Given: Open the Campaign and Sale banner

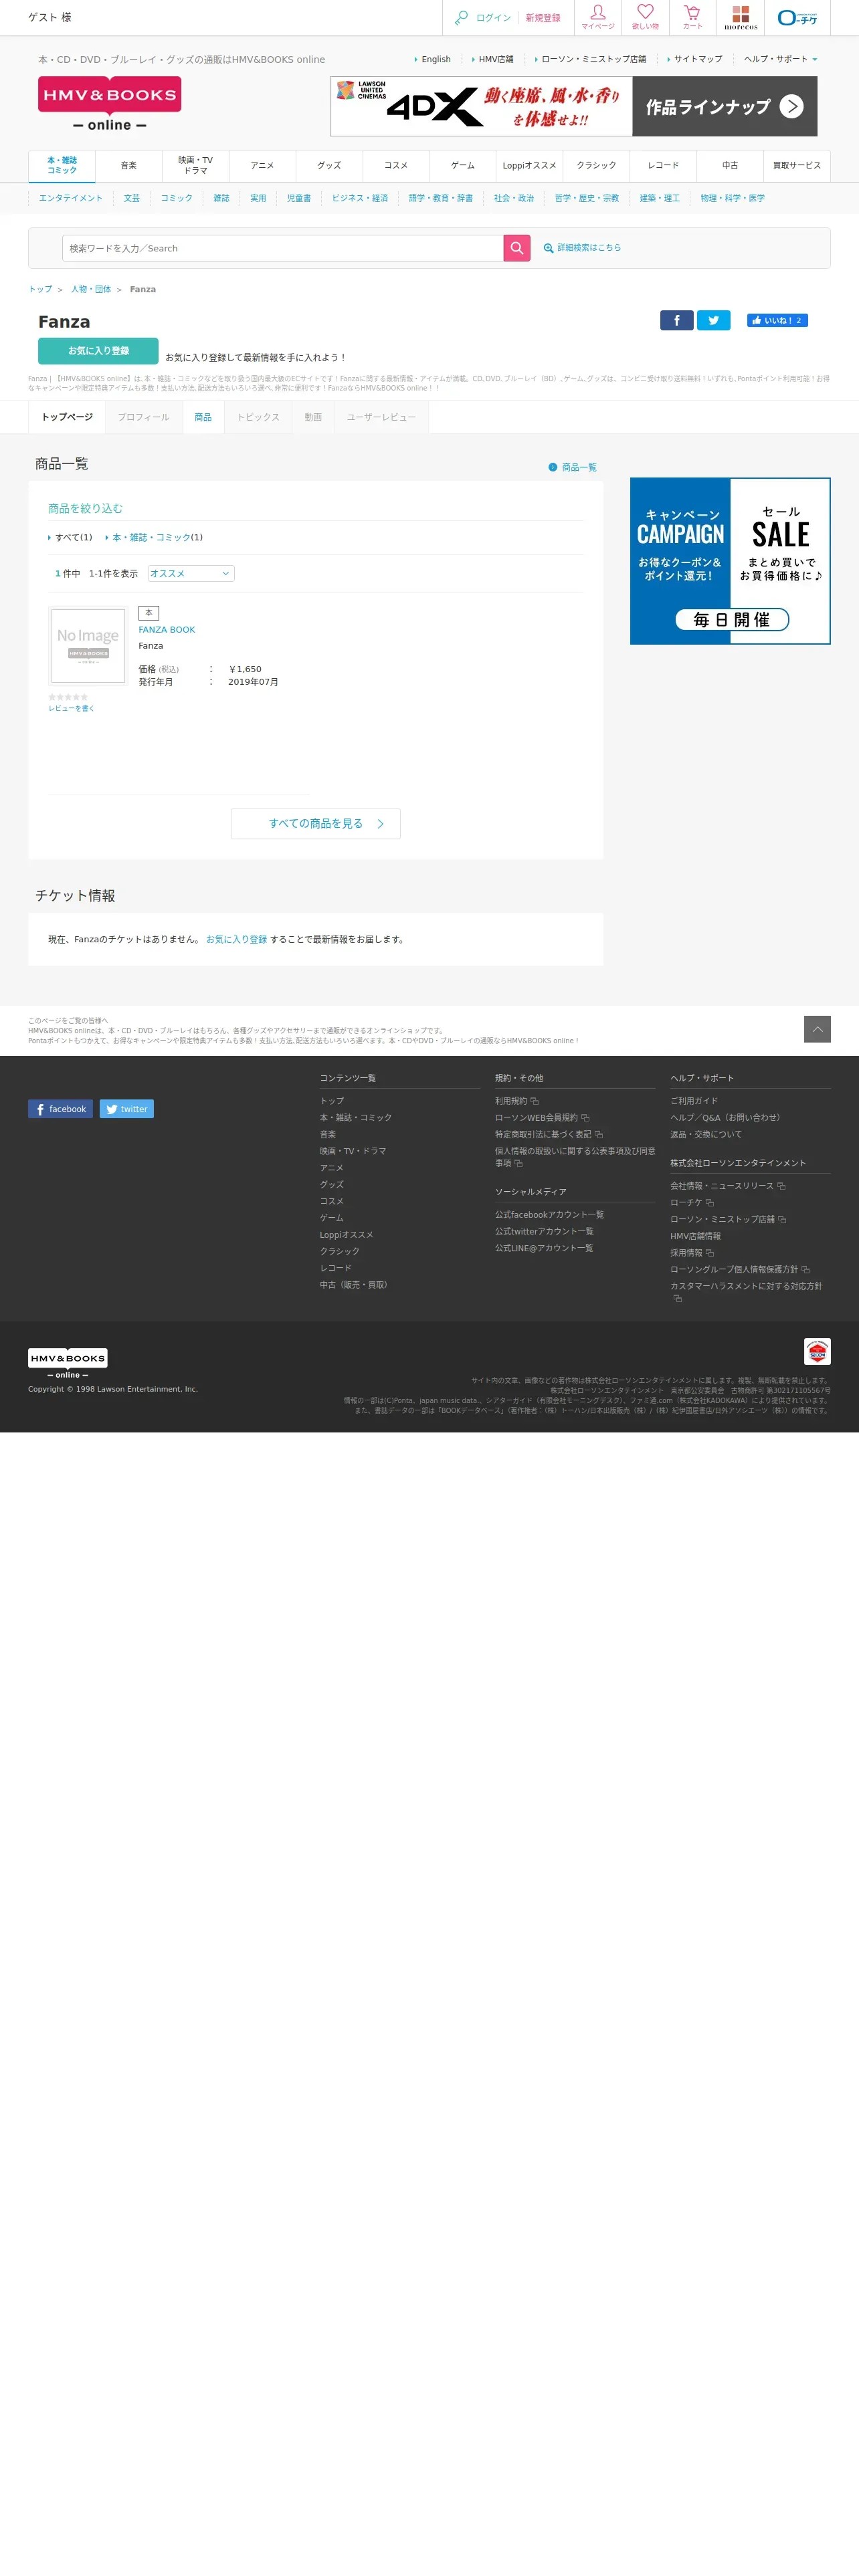Looking at the screenshot, I should [730, 561].
